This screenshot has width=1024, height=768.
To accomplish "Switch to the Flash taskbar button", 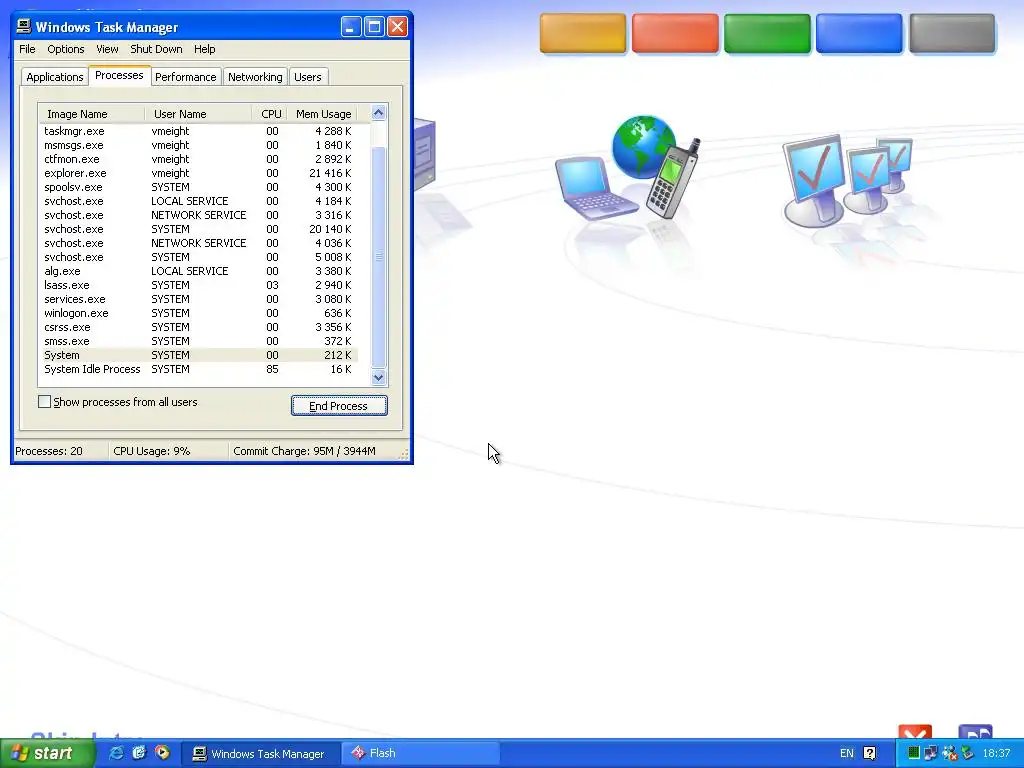I will coord(421,754).
